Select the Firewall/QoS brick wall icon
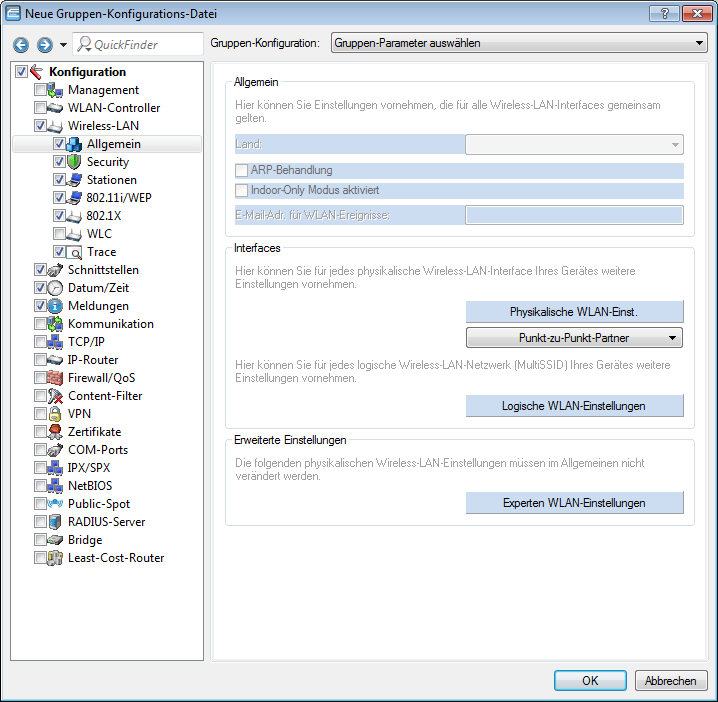718x702 pixels. click(x=56, y=378)
